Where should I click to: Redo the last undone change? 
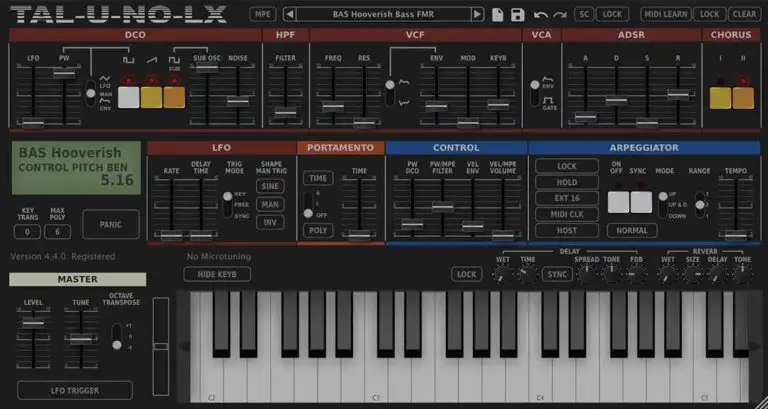(x=560, y=15)
